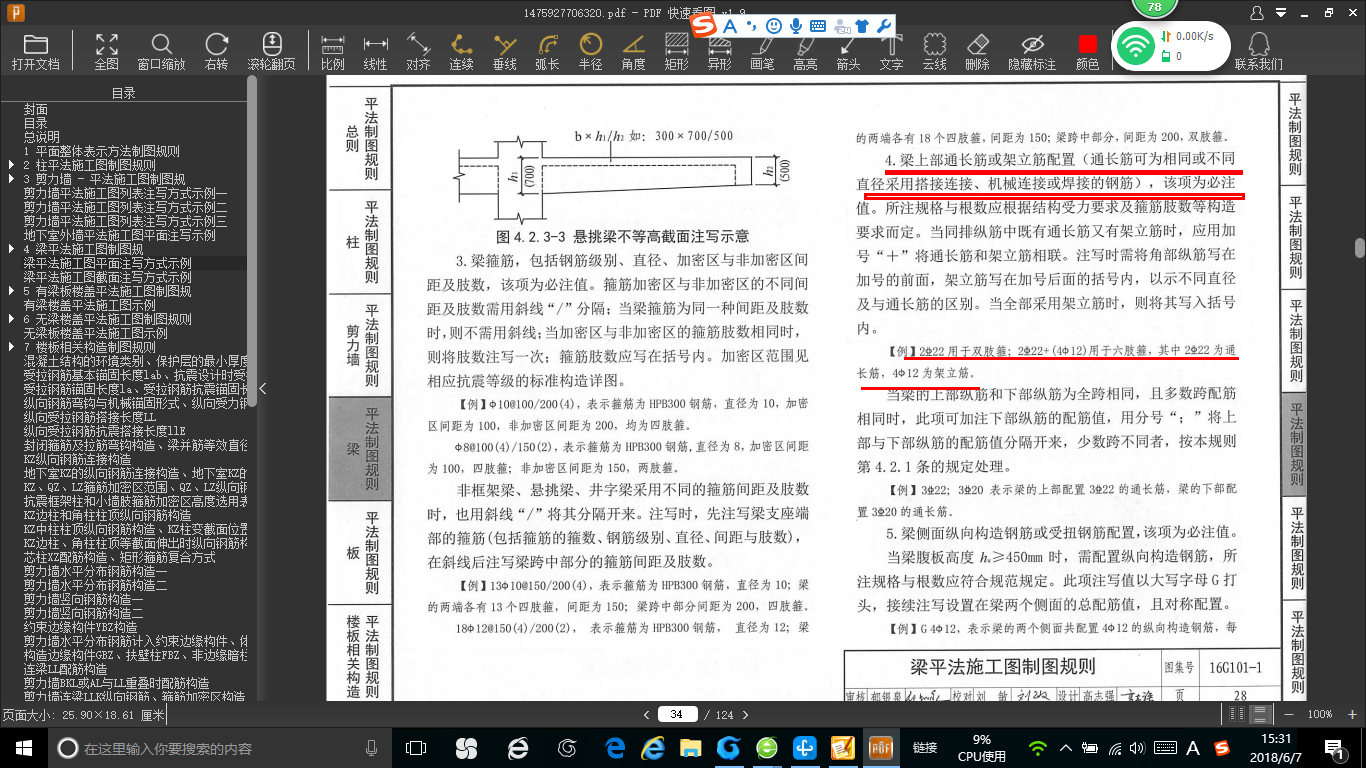Select the 角度 angle measurement tool
1366x768 pixels.
[x=633, y=51]
